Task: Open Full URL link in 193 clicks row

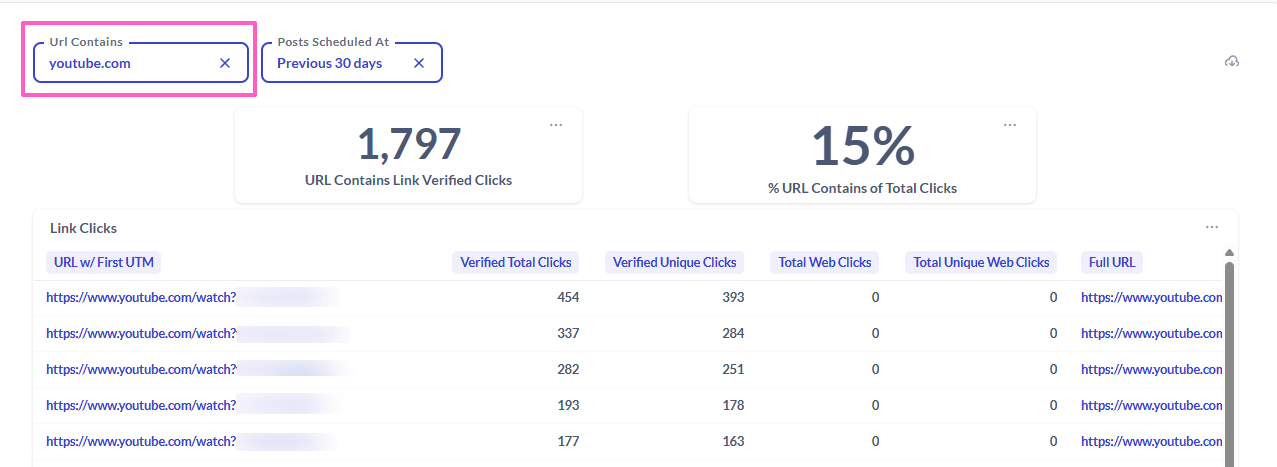Action: 1151,405
